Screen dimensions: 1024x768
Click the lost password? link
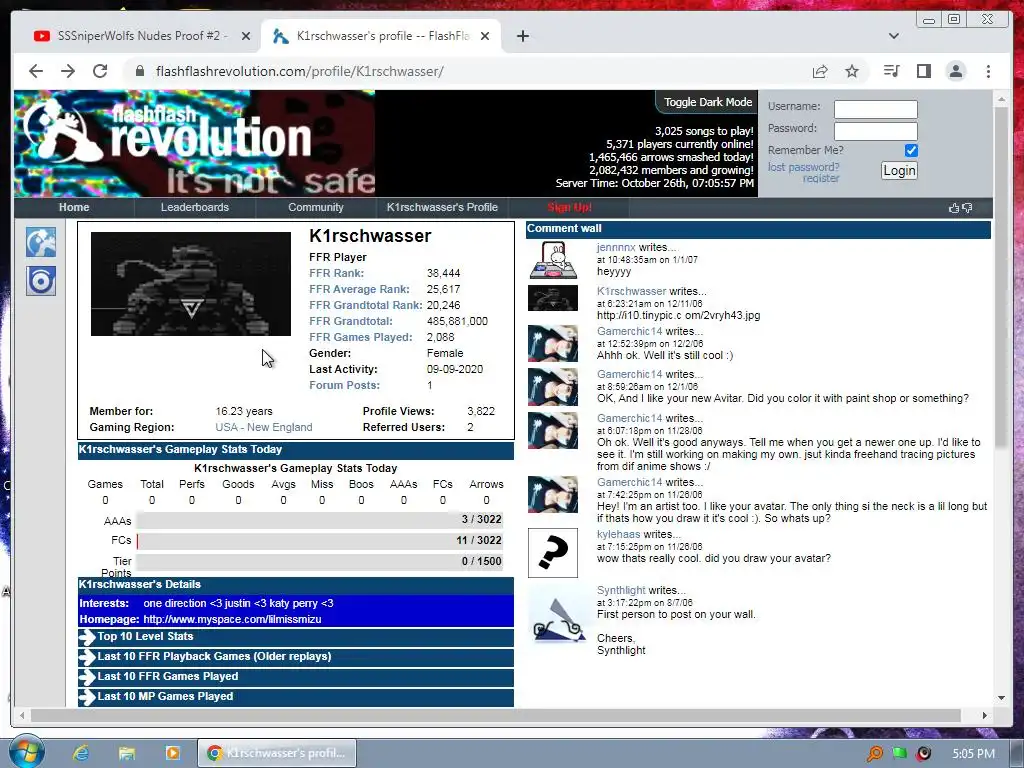coord(803,167)
